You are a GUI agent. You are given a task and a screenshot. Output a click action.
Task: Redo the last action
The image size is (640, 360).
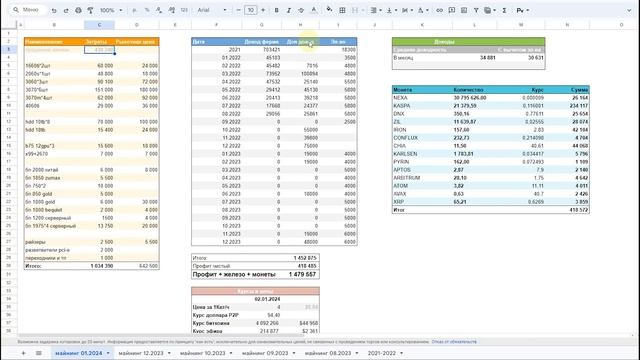(66, 10)
